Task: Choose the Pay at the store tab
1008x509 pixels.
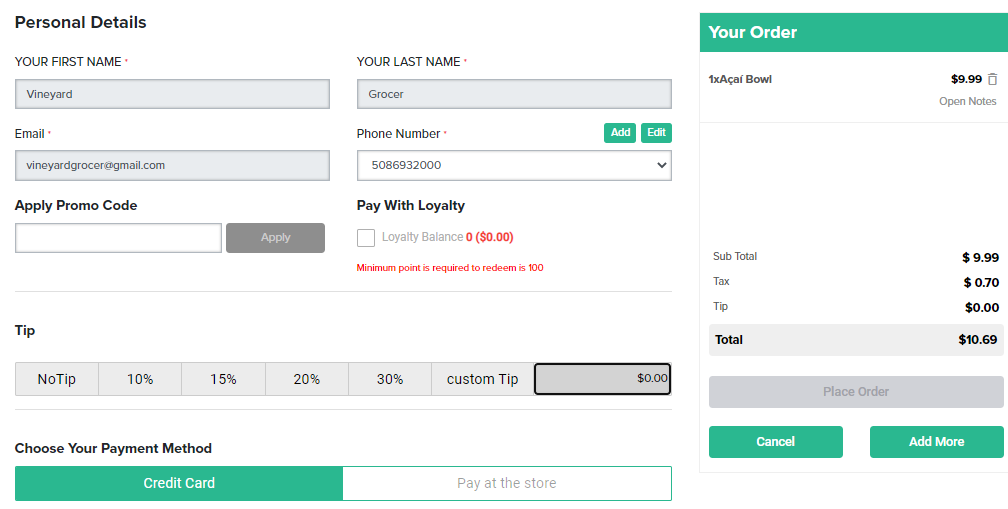Action: pyautogui.click(x=507, y=483)
